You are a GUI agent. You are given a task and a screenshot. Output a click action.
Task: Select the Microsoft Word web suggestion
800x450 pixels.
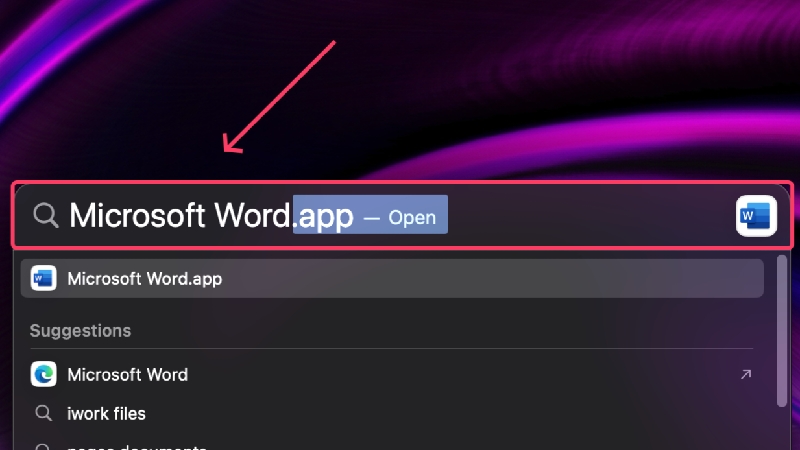coord(392,374)
